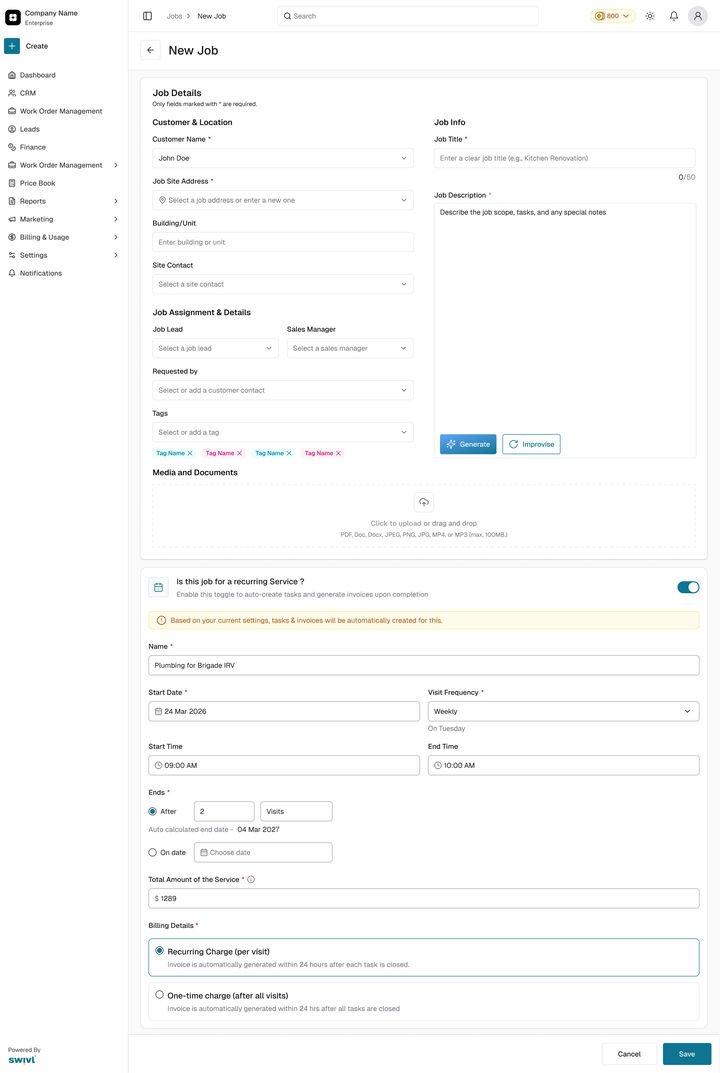
Task: Click the recurring Name field
Action: click(424, 665)
